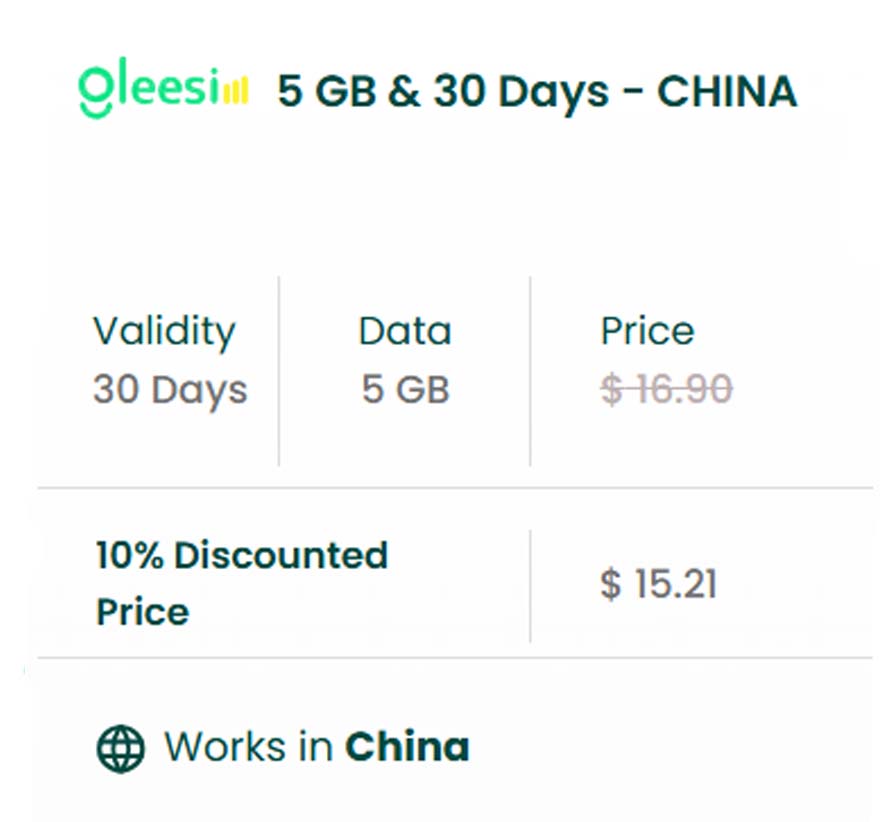Screen dimensions: 892x822
Task: Click the vertical divider between Validity and Data
Action: (x=279, y=370)
